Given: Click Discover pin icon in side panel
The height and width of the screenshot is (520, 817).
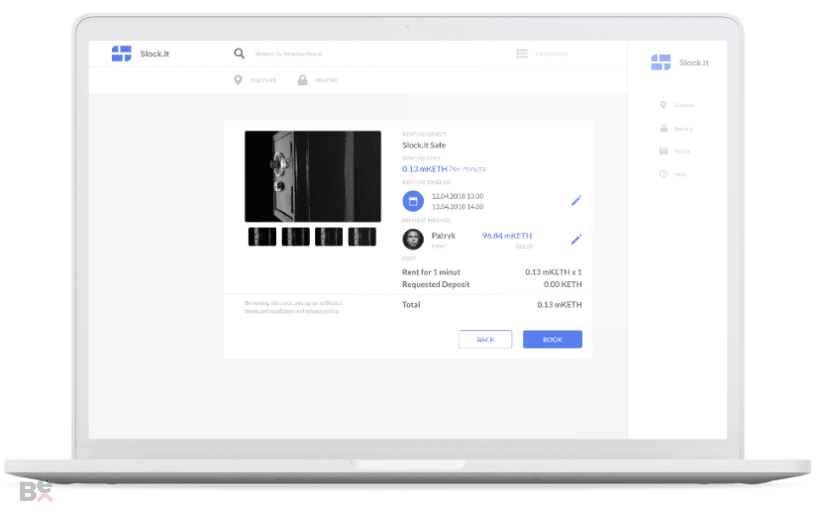Looking at the screenshot, I should tap(663, 105).
